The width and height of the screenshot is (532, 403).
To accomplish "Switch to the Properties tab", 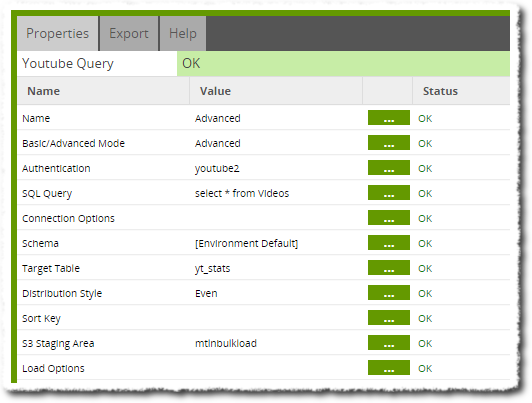I will tap(58, 34).
